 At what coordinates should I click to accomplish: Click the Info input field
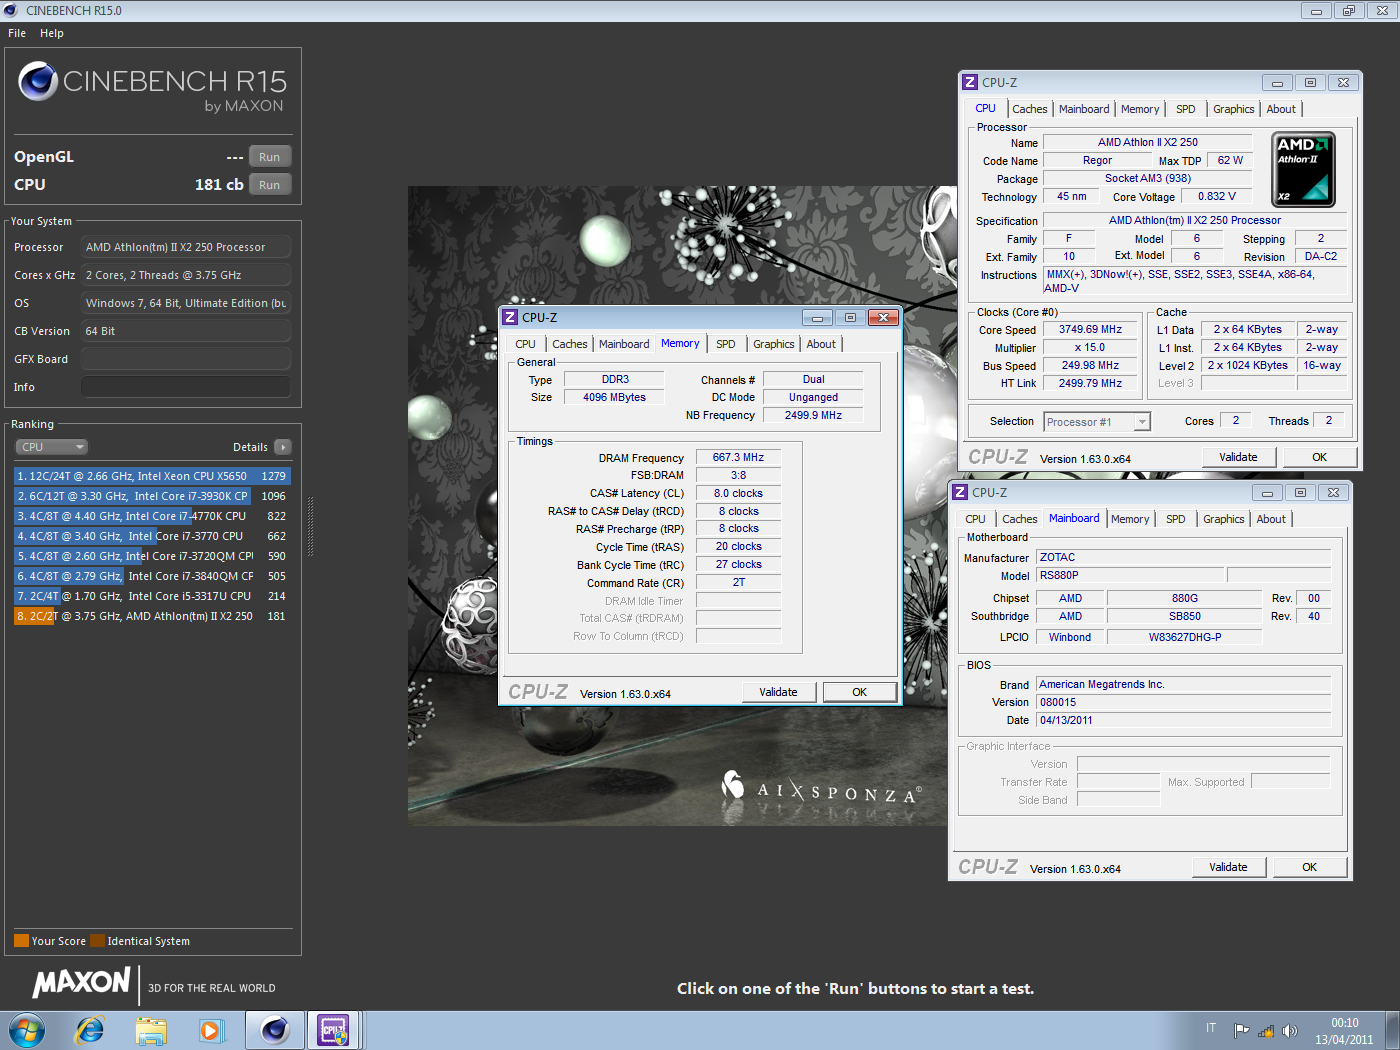click(x=186, y=387)
